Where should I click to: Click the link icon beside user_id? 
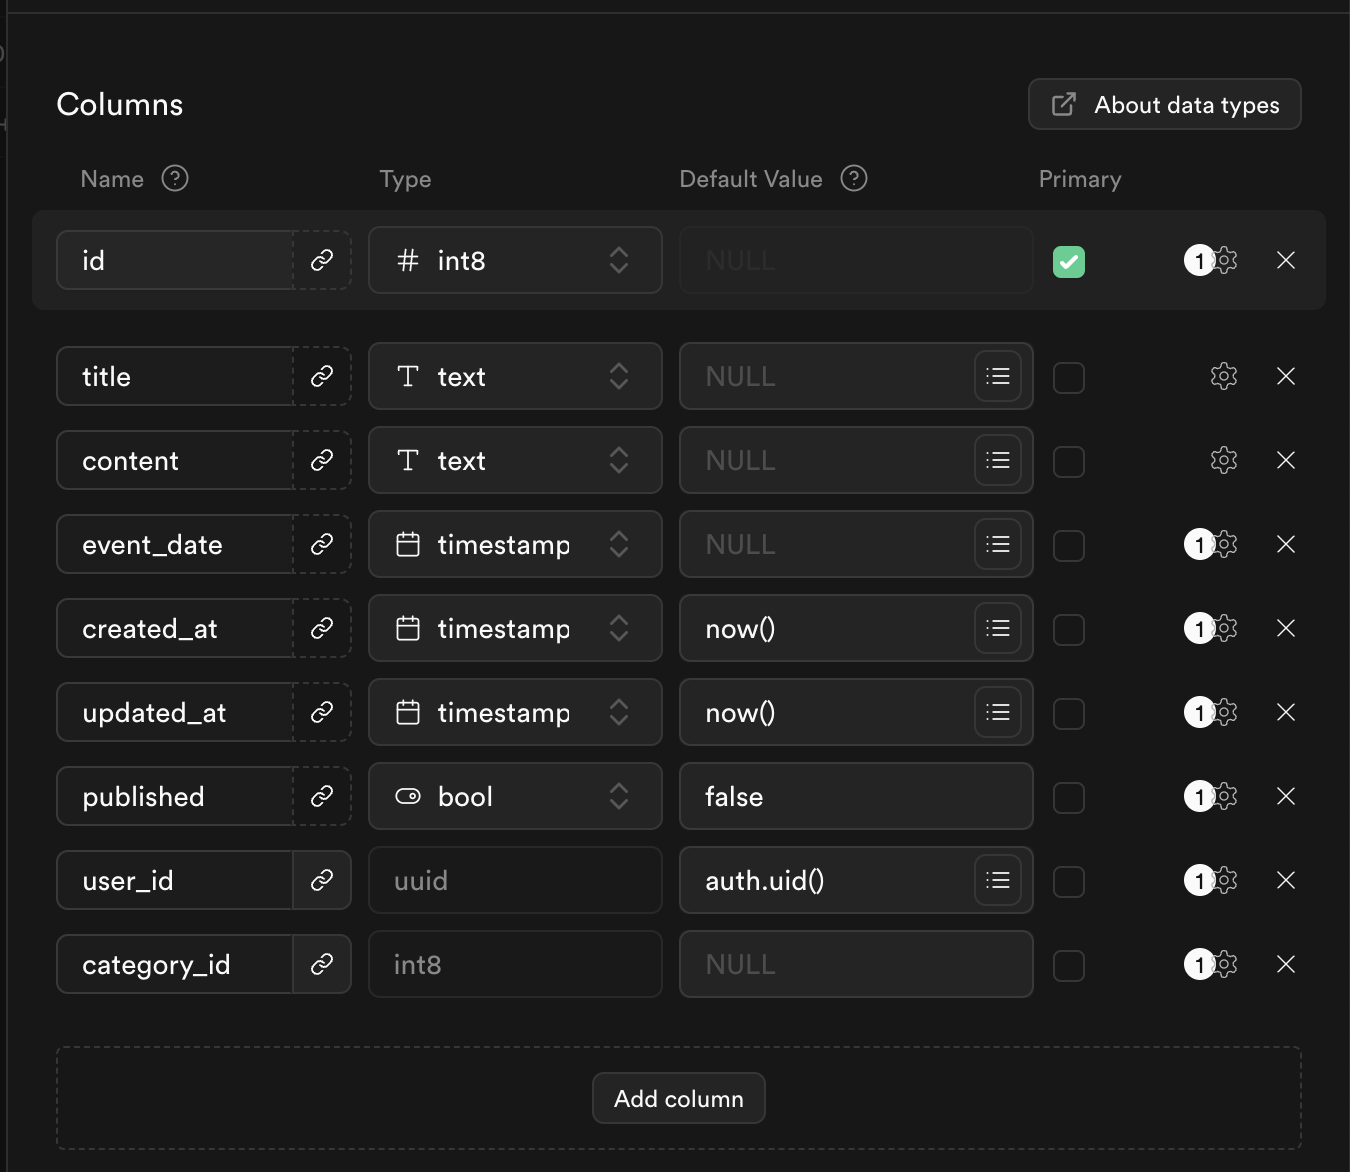click(321, 880)
